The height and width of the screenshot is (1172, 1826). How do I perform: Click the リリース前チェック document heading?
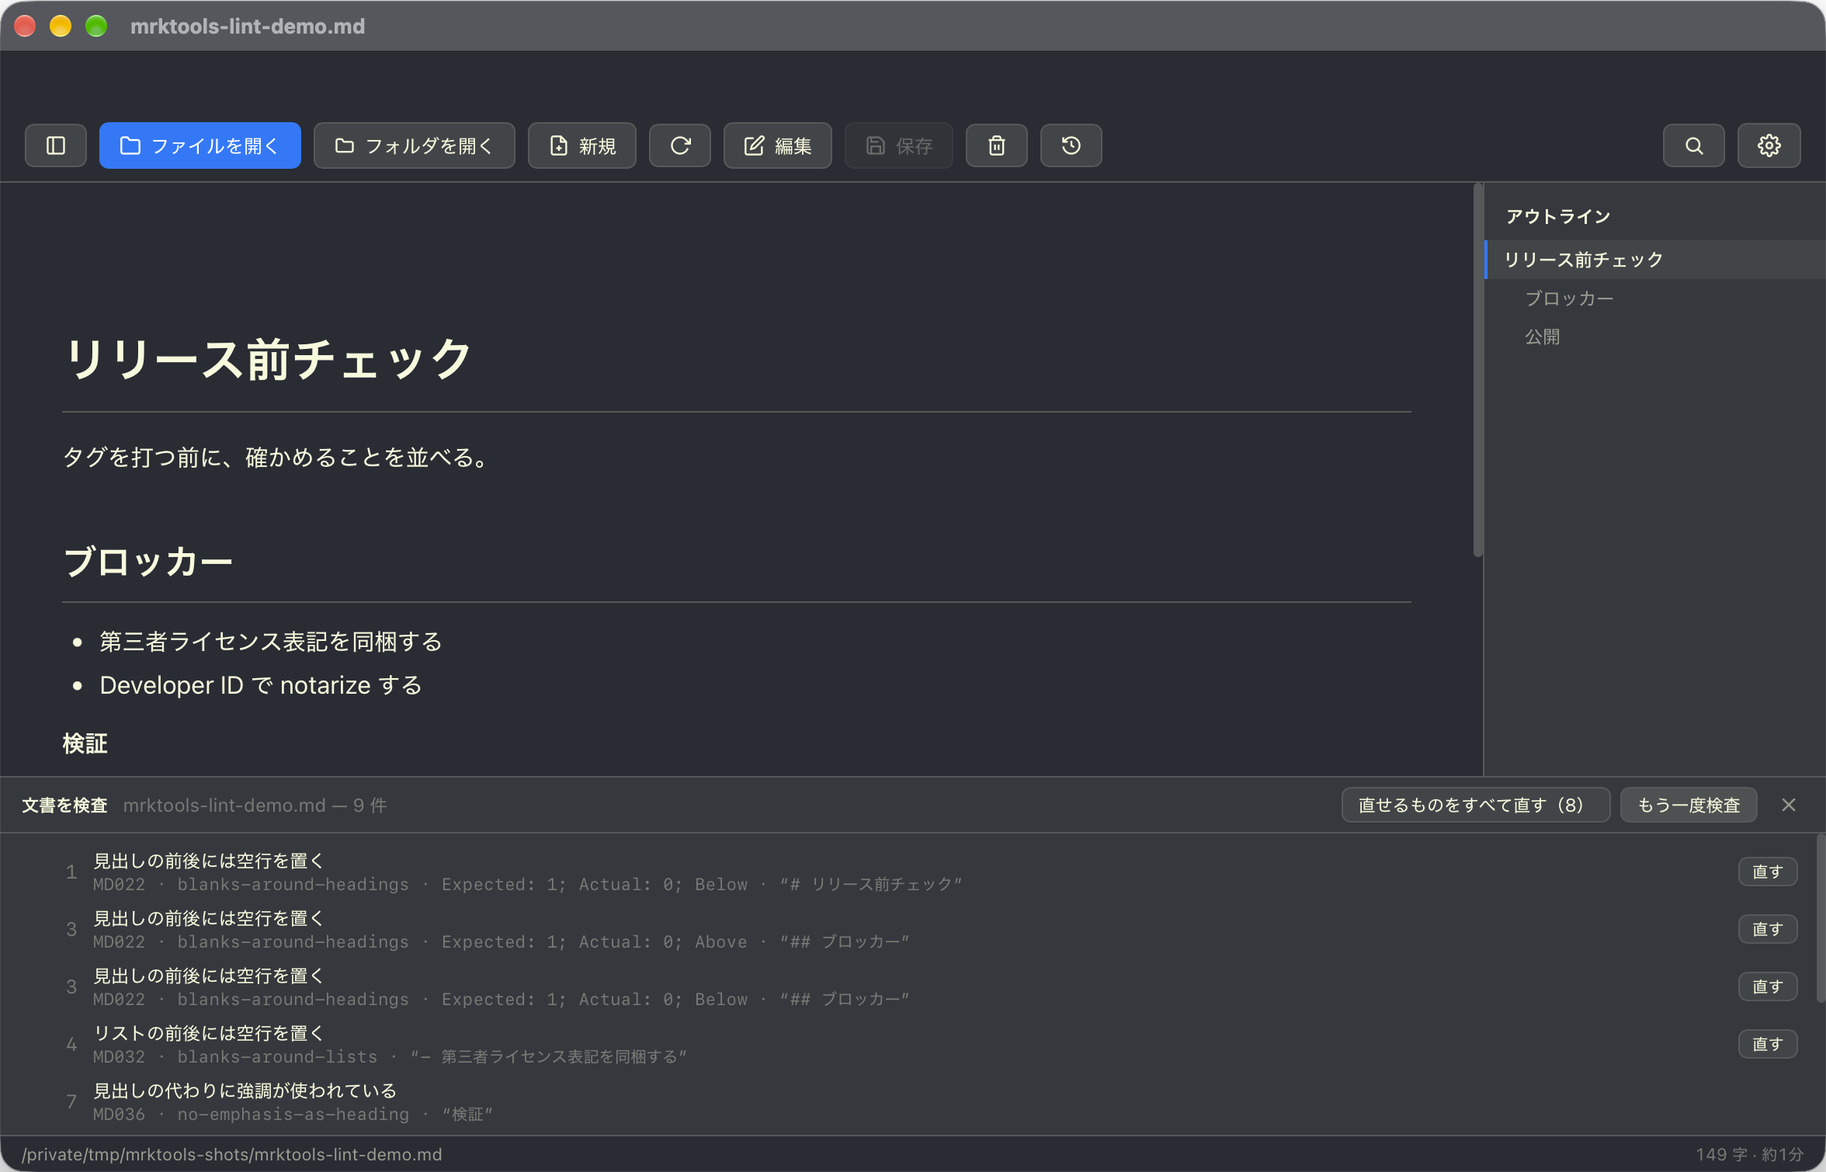[x=268, y=359]
